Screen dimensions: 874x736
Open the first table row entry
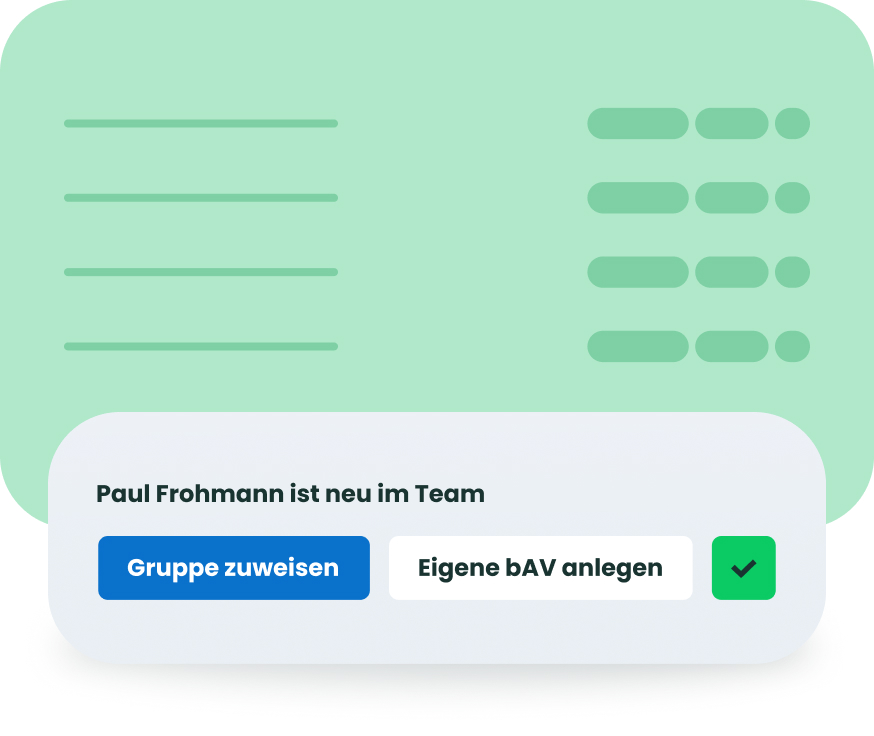pyautogui.click(x=200, y=123)
